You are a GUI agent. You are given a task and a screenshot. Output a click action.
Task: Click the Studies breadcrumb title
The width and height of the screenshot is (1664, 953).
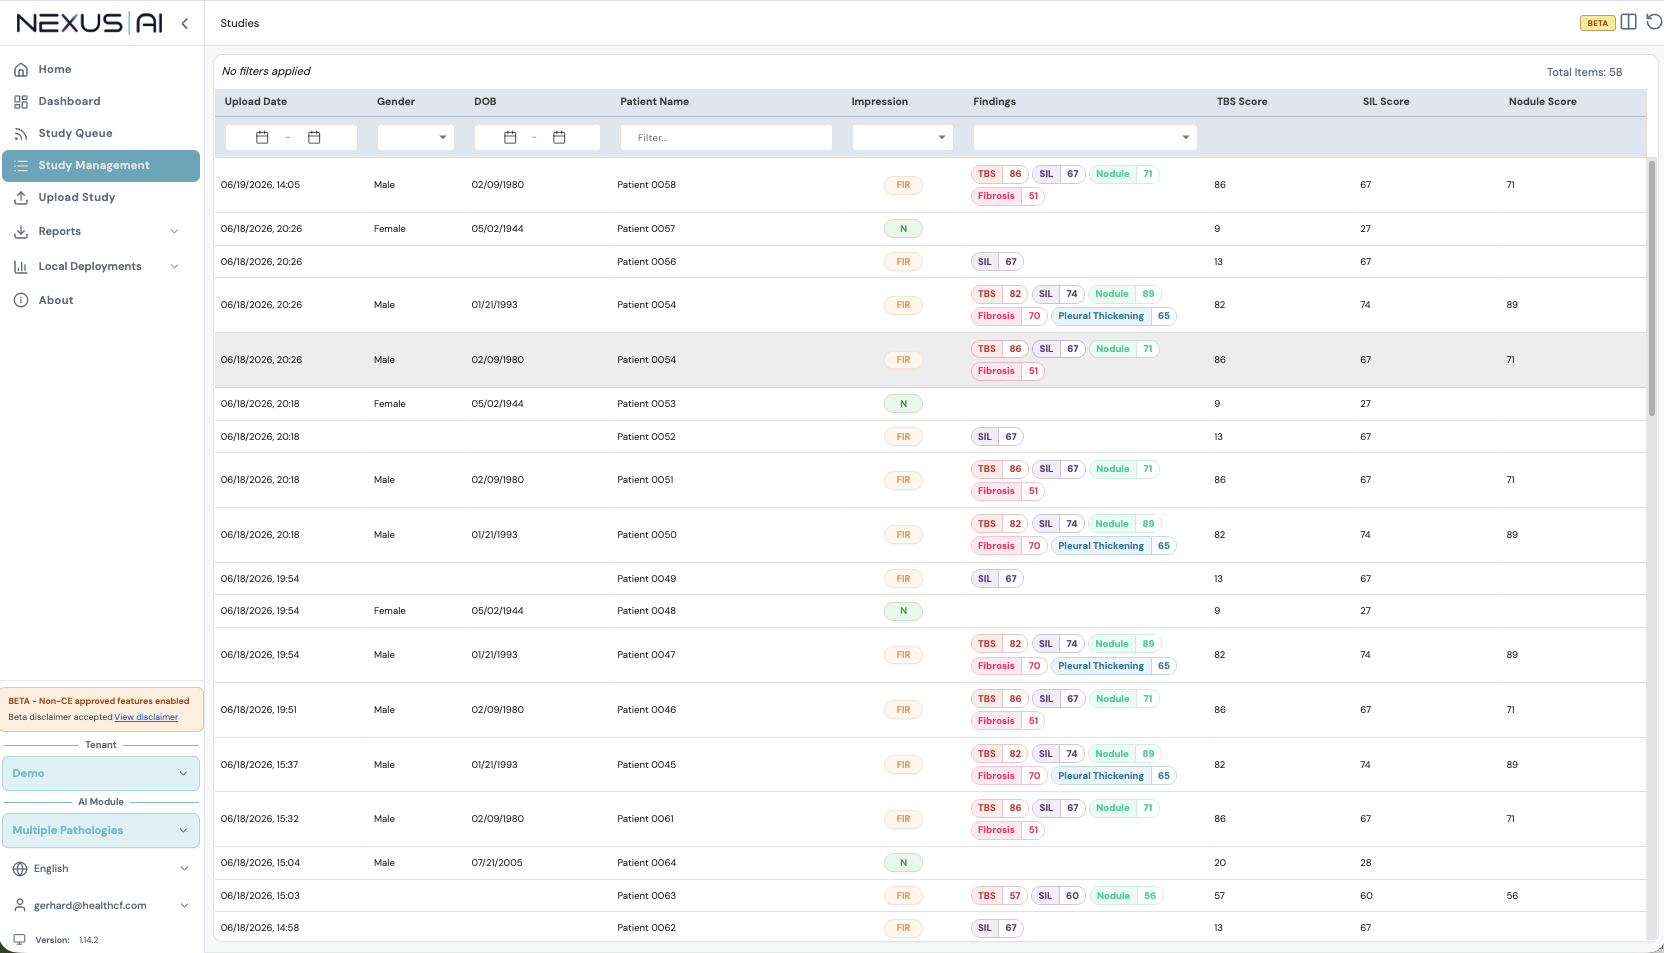240,23
